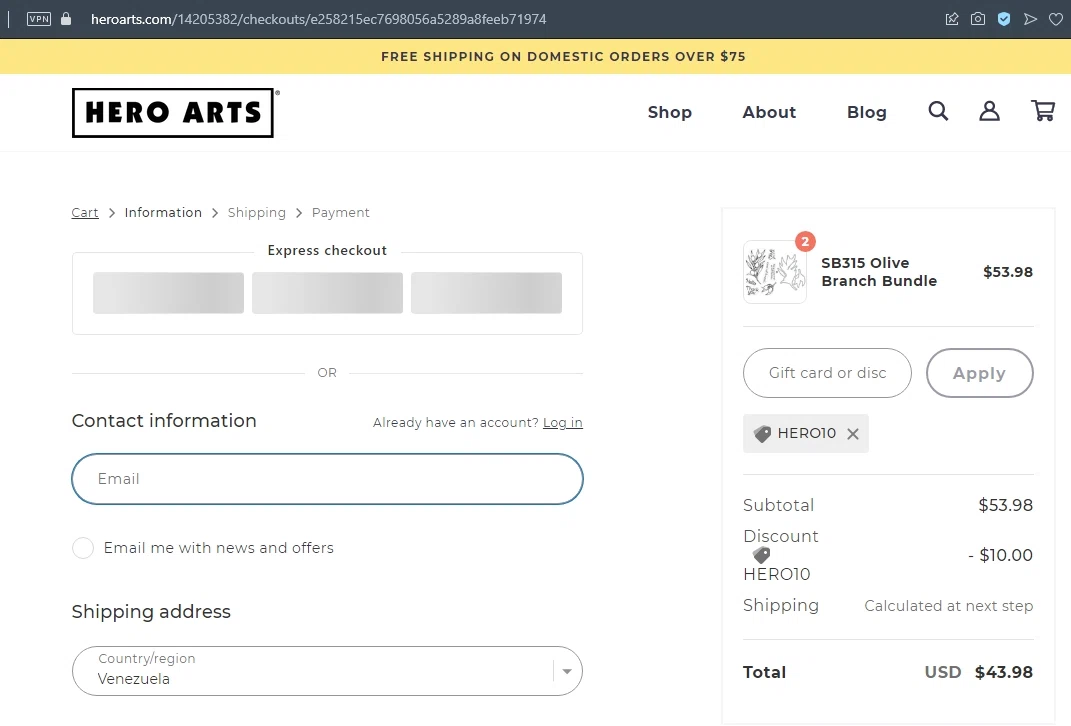Click the SB315 Olive Branch Bundle name
Screen dimensions: 1071x726
[x=878, y=272]
